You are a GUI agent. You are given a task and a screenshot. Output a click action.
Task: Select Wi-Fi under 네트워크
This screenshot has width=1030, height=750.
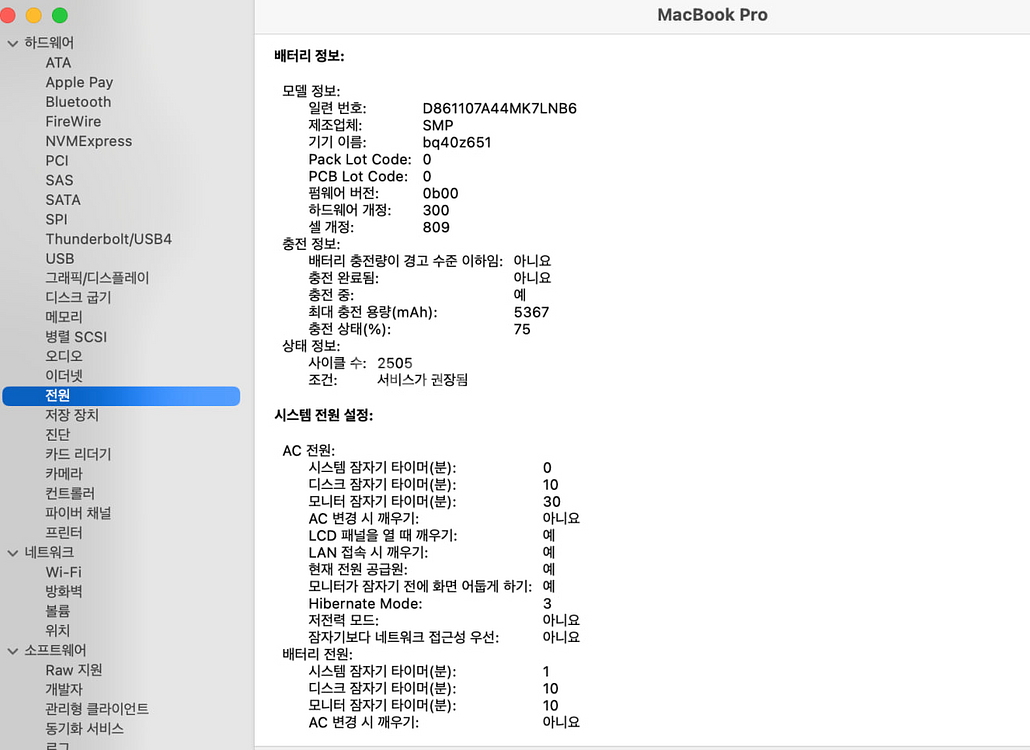click(64, 572)
